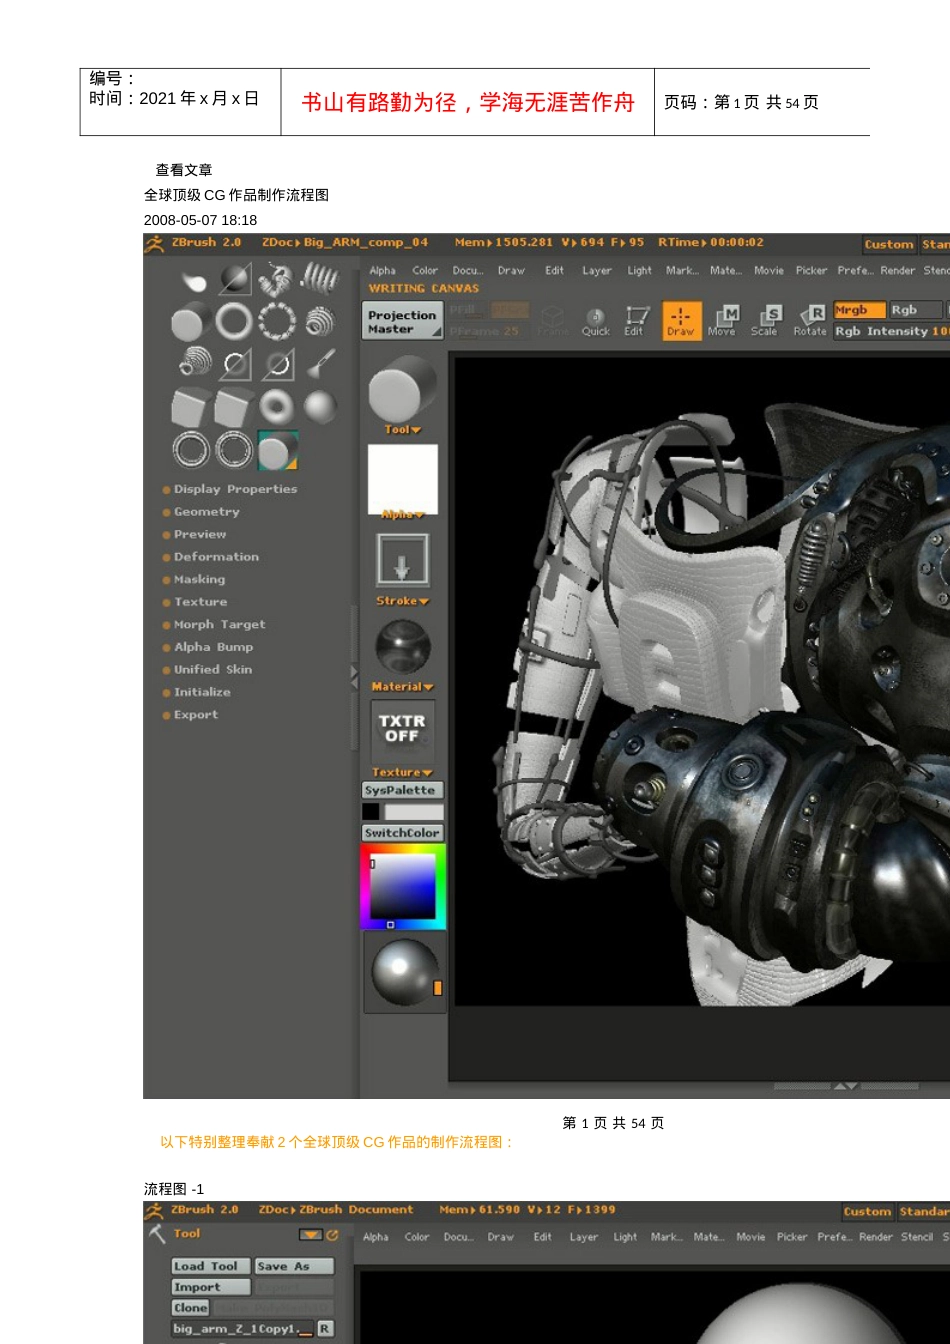Pick a hue in the color picker square
The height and width of the screenshot is (1344, 950).
403,887
